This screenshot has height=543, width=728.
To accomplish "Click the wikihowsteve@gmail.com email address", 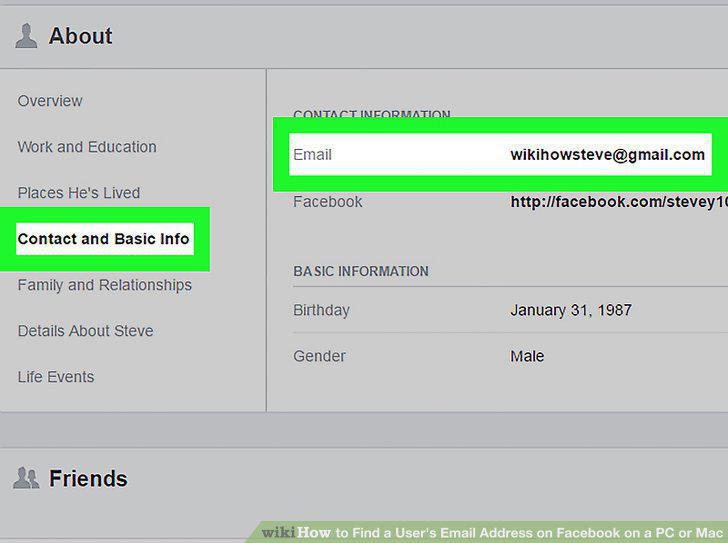I will click(x=607, y=155).
